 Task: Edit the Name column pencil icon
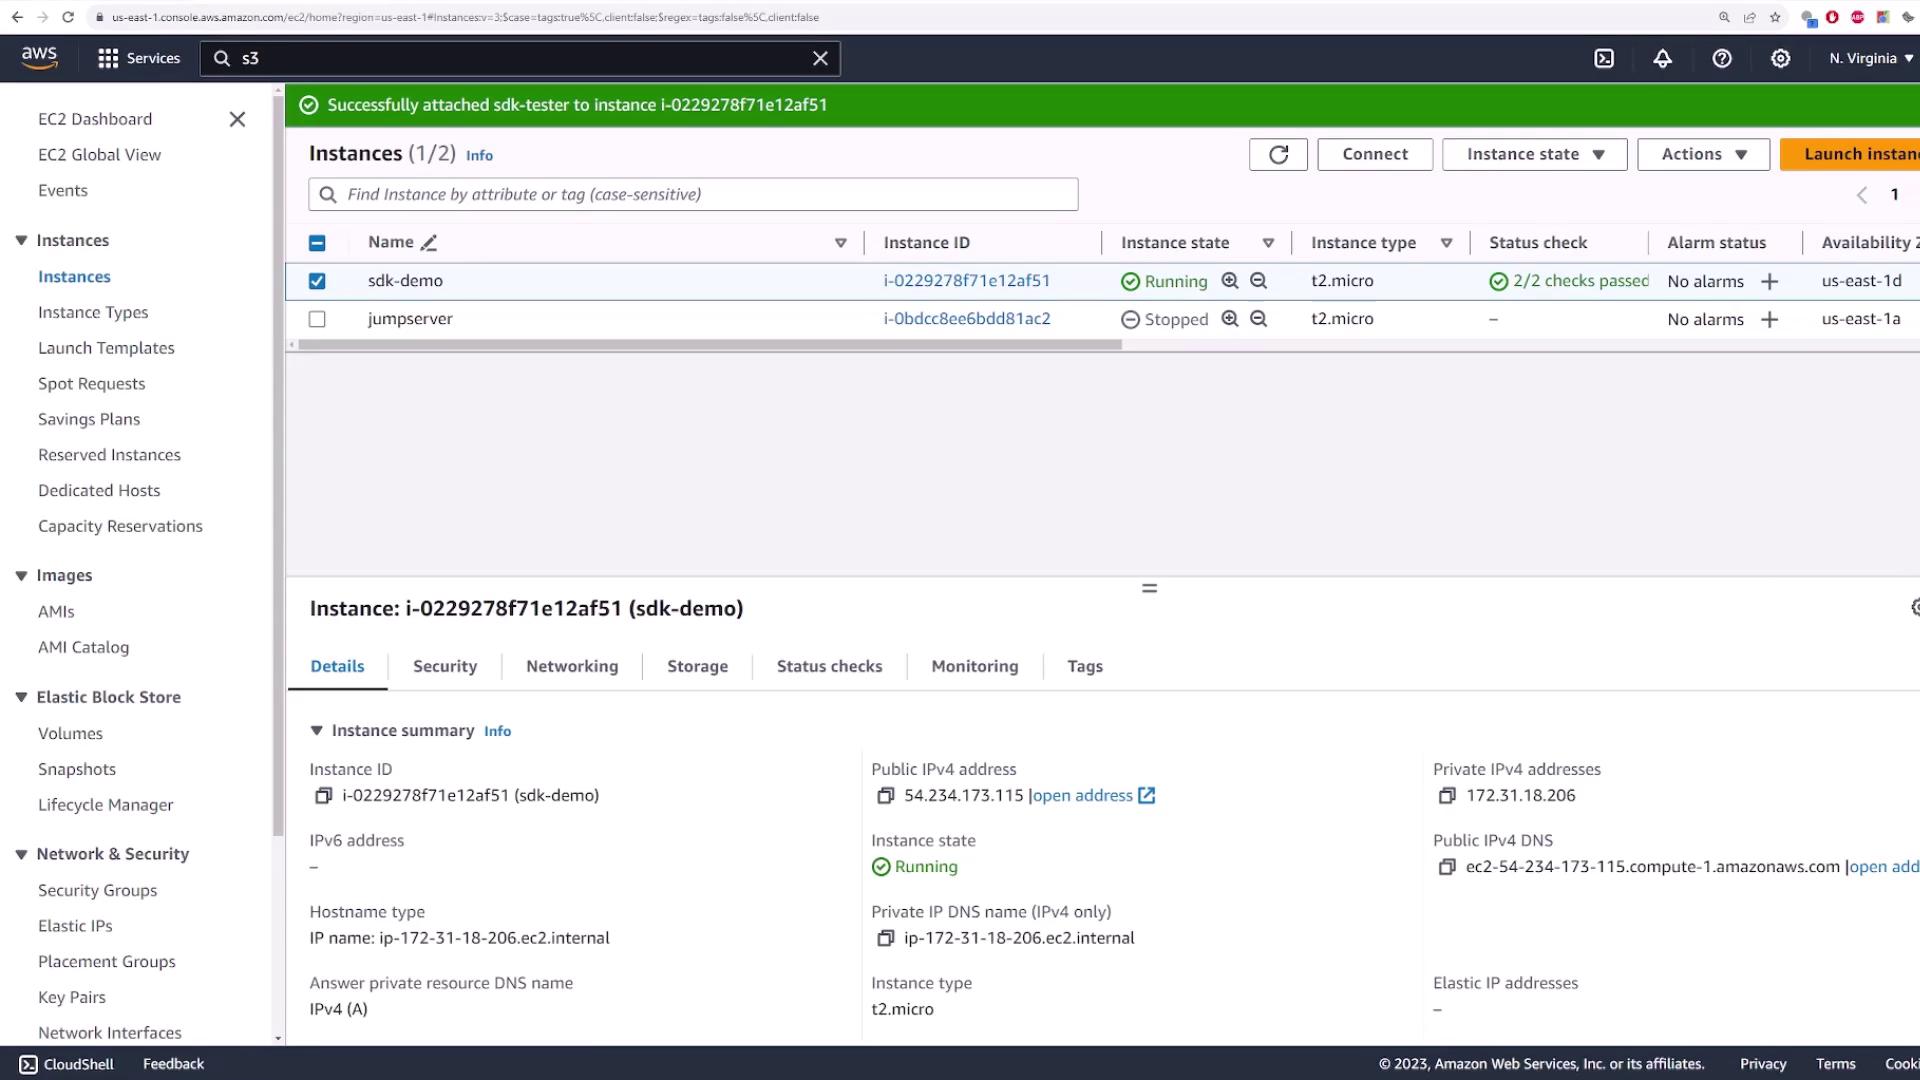(x=429, y=243)
